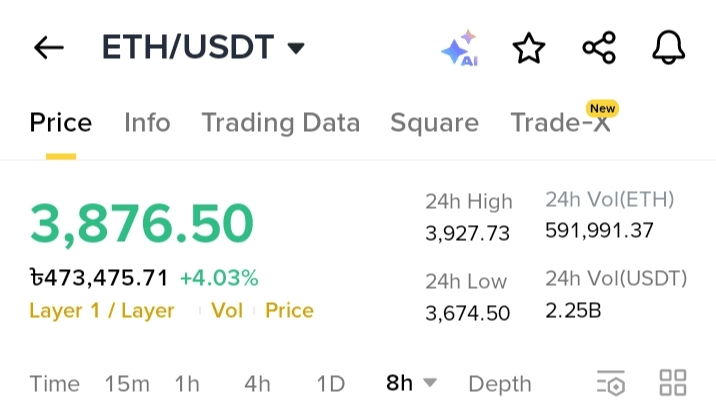Image resolution: width=716 pixels, height=404 pixels.
Task: Tap the back arrow icon
Action: 49,47
